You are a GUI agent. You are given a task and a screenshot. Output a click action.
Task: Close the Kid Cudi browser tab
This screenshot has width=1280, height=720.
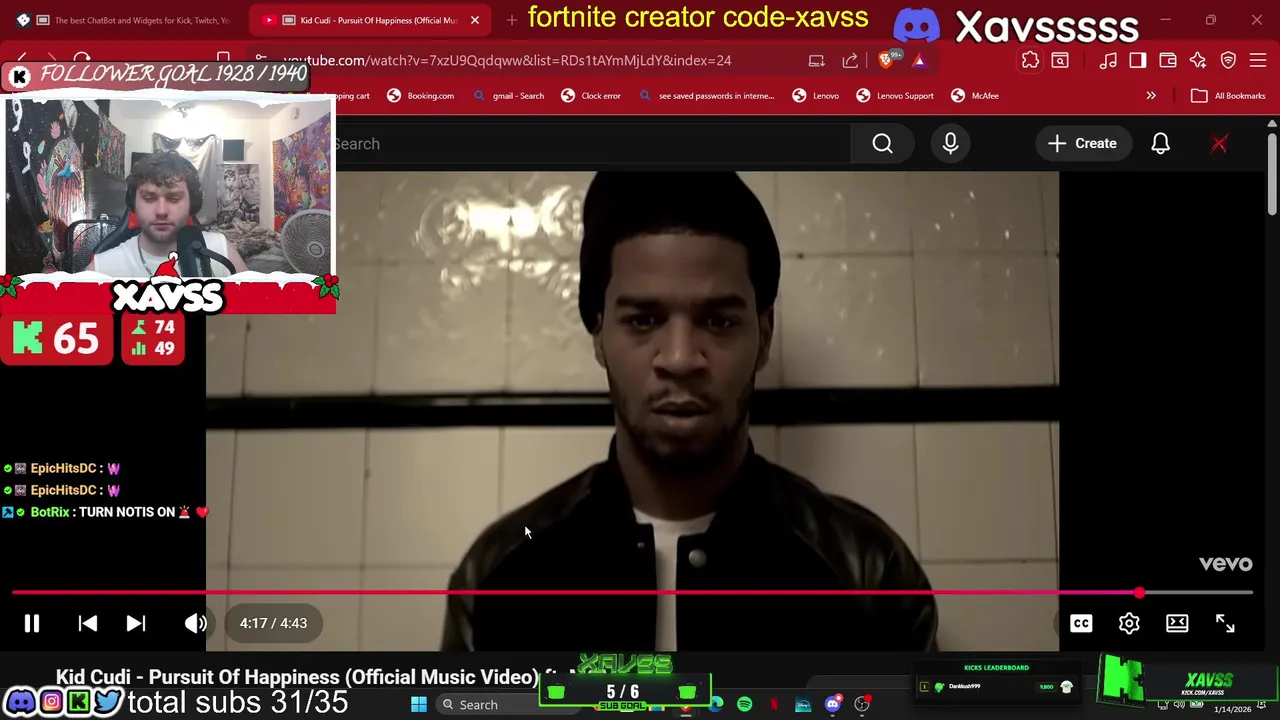pos(475,20)
